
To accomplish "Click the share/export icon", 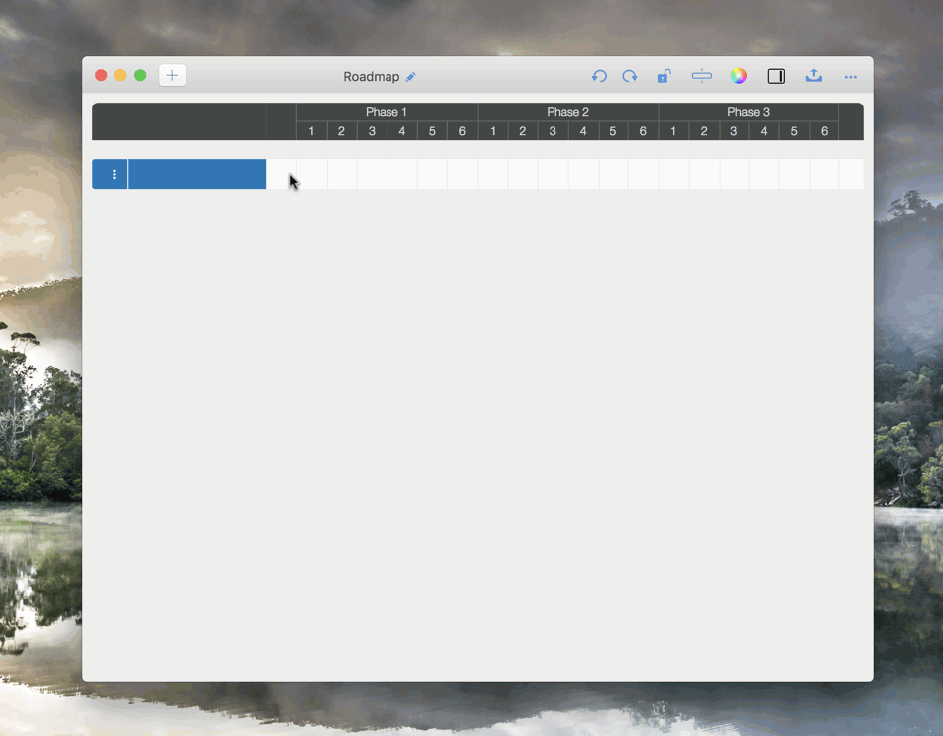I will click(x=814, y=76).
